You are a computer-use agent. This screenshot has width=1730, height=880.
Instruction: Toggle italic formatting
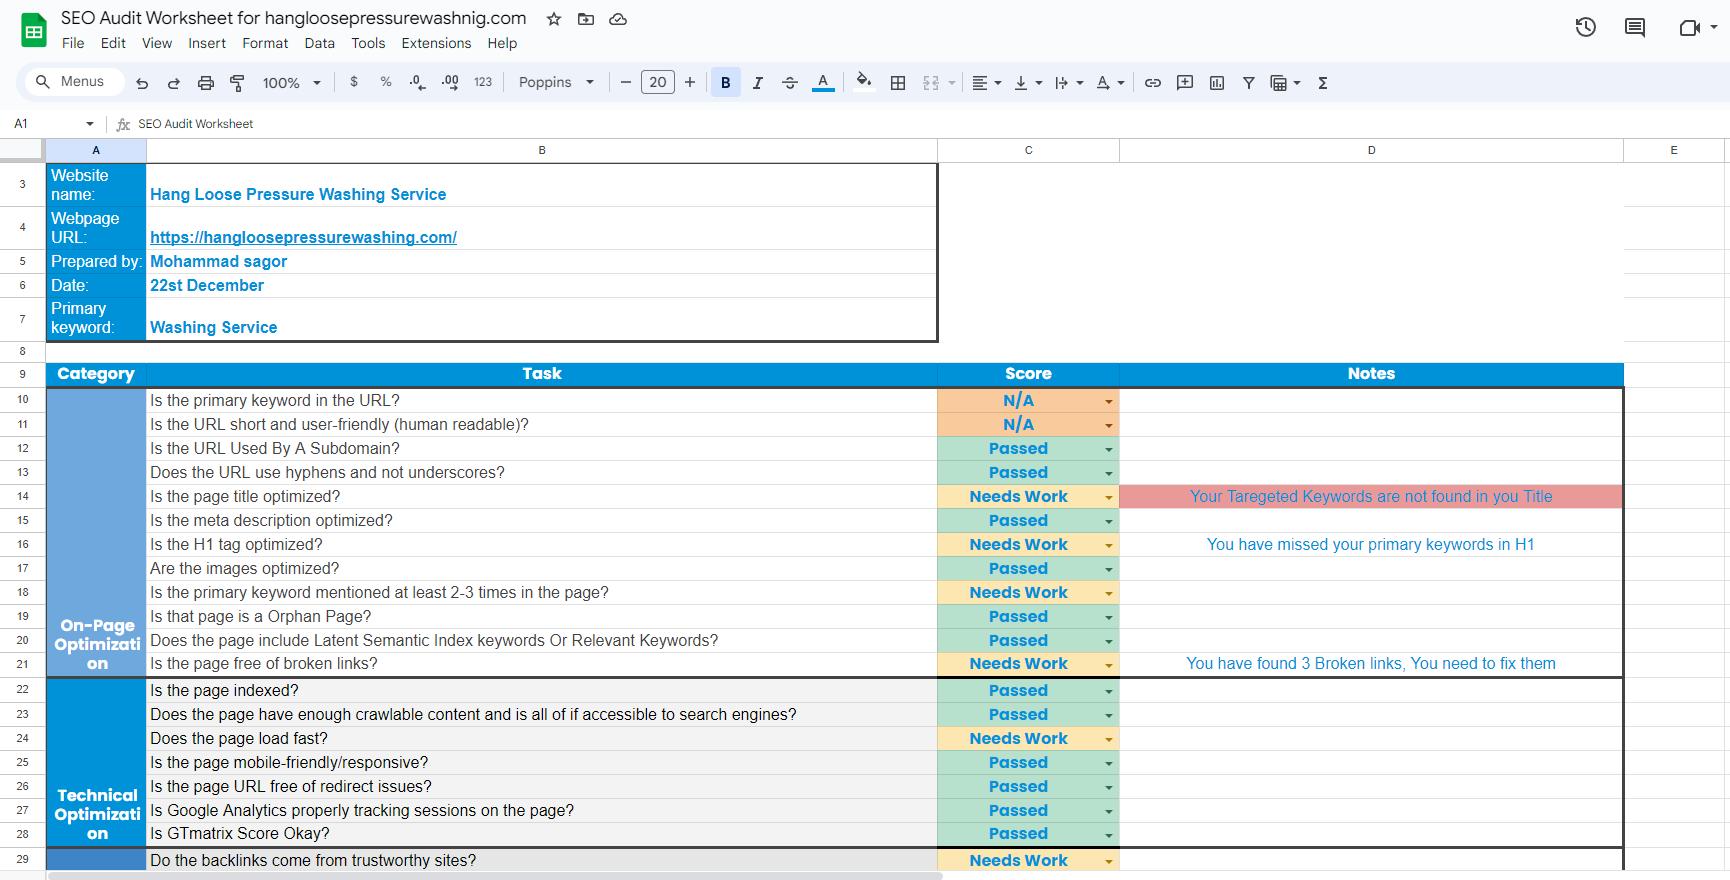click(758, 83)
